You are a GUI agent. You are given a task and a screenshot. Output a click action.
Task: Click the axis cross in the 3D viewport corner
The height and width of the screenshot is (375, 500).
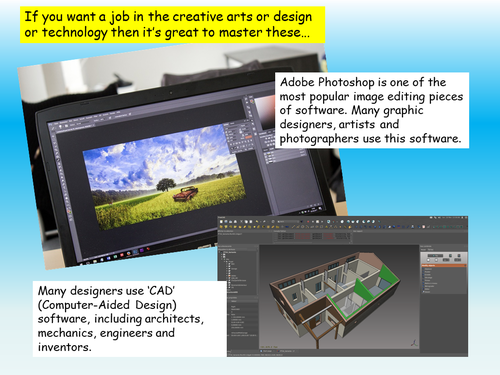pyautogui.click(x=414, y=343)
